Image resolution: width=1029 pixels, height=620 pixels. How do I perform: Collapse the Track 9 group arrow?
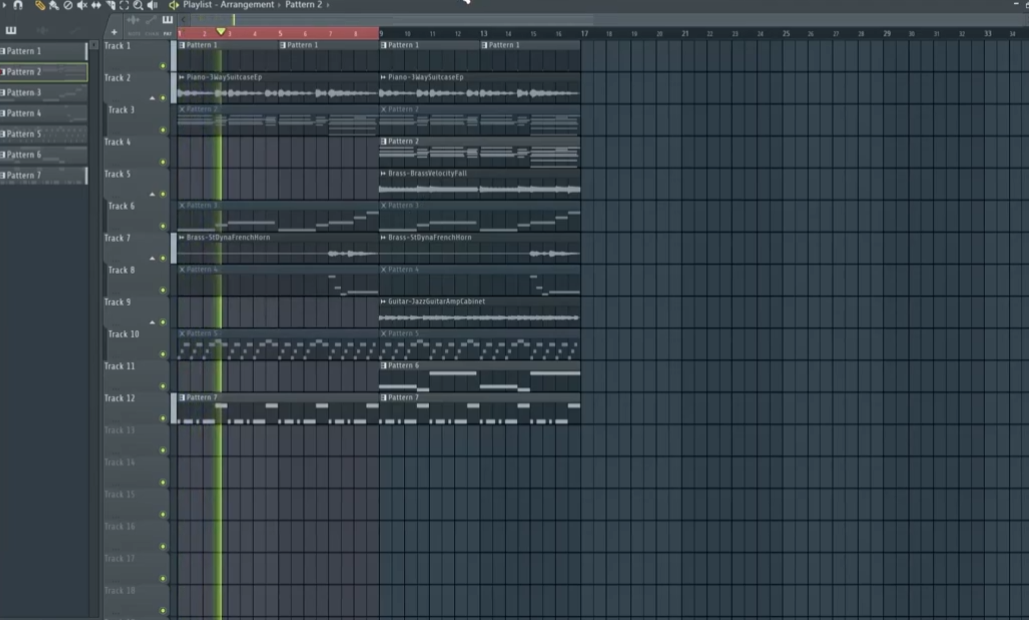tap(152, 322)
